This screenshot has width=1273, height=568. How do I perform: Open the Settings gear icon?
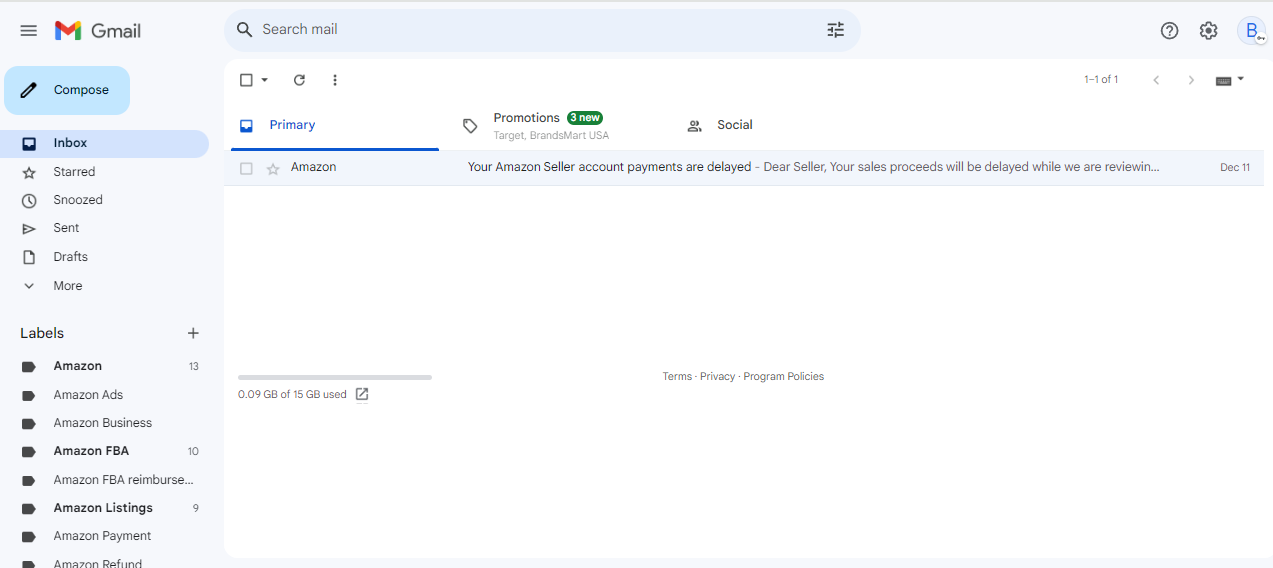[1208, 31]
